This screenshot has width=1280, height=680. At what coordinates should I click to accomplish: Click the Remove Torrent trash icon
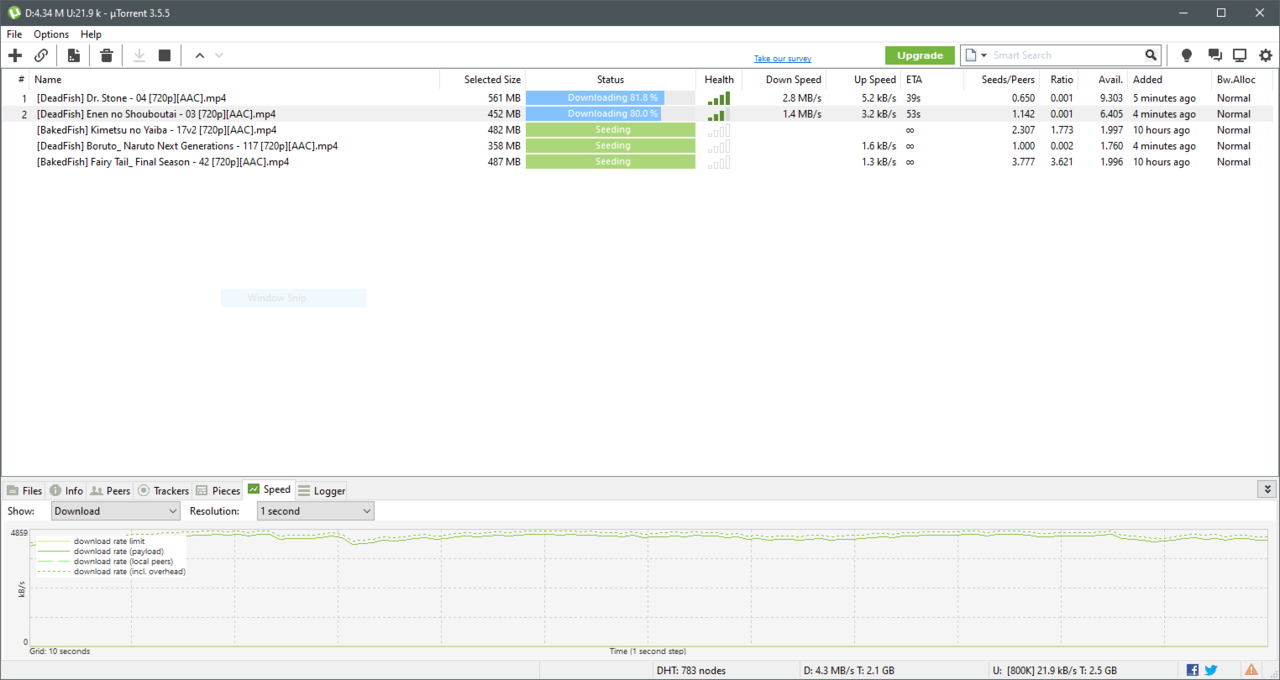(107, 56)
